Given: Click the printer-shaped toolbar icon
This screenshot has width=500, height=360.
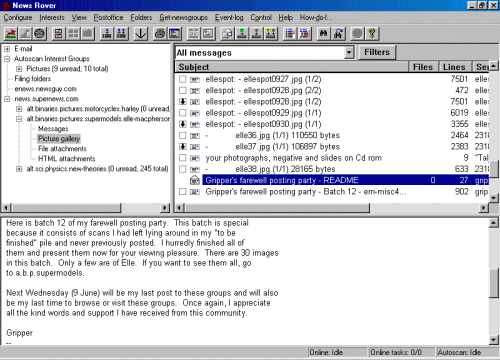Looking at the screenshot, I should pos(160,34).
